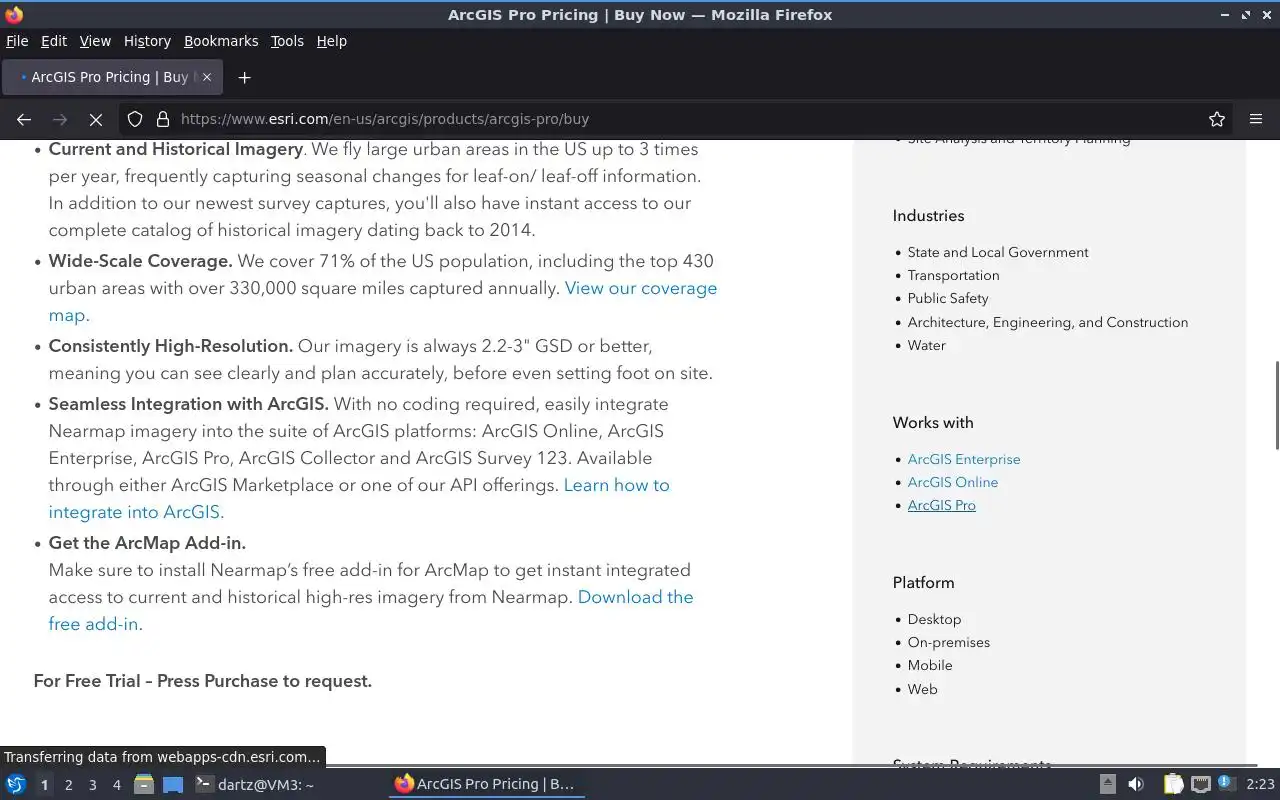Click 'Wide-Scale Coverage.' bold text
The width and height of the screenshot is (1280, 800).
(x=141, y=261)
